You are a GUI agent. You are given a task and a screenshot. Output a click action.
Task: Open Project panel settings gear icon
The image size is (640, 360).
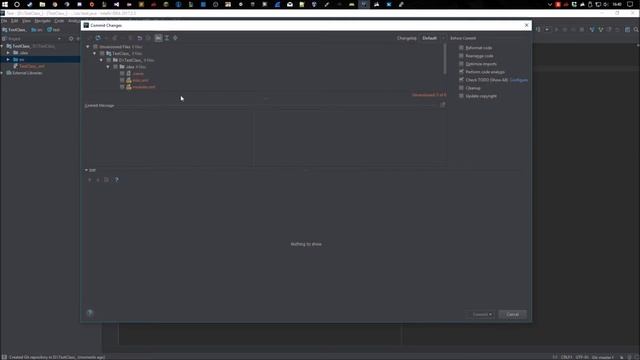[71, 39]
